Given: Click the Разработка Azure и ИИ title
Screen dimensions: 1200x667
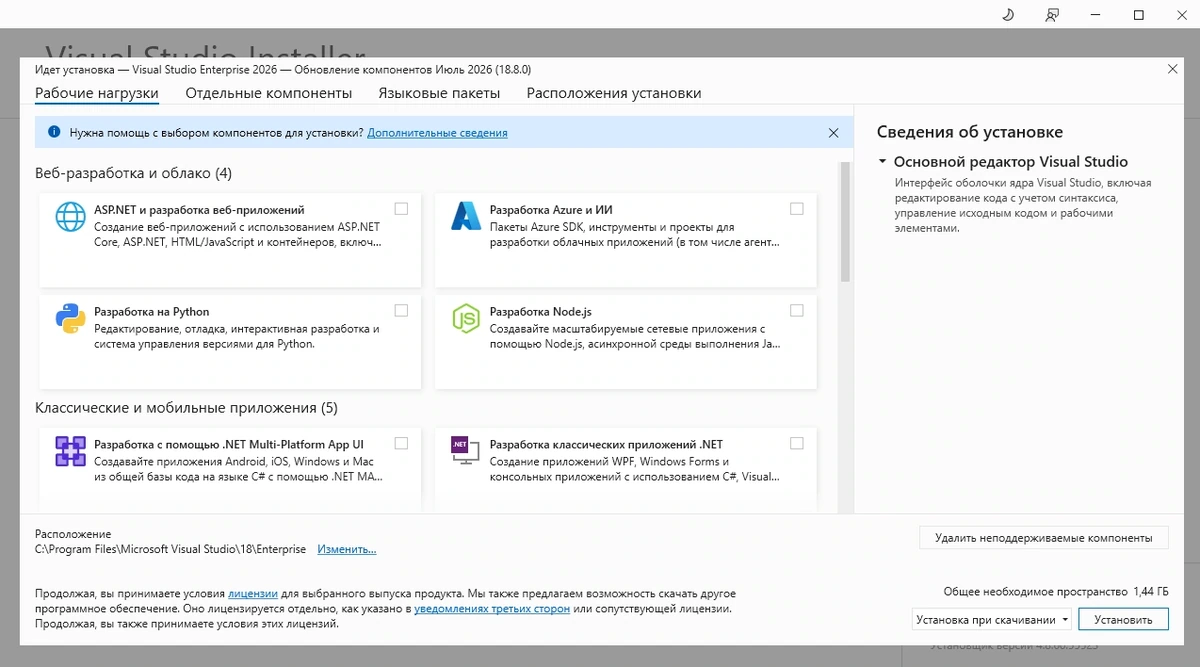Looking at the screenshot, I should [x=551, y=210].
